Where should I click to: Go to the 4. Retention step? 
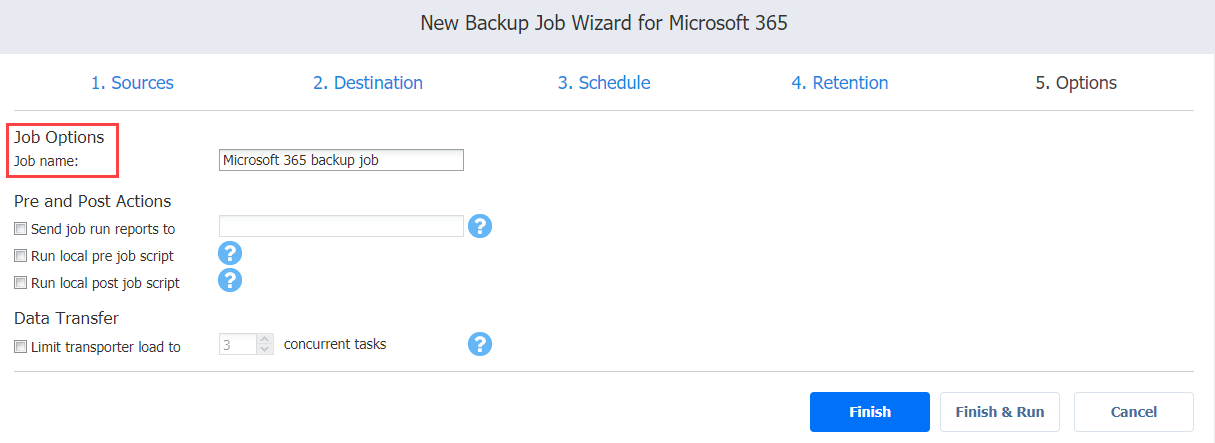840,83
